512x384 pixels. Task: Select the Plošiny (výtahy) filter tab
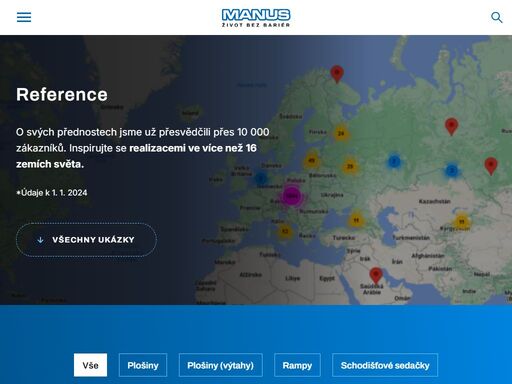(x=220, y=365)
